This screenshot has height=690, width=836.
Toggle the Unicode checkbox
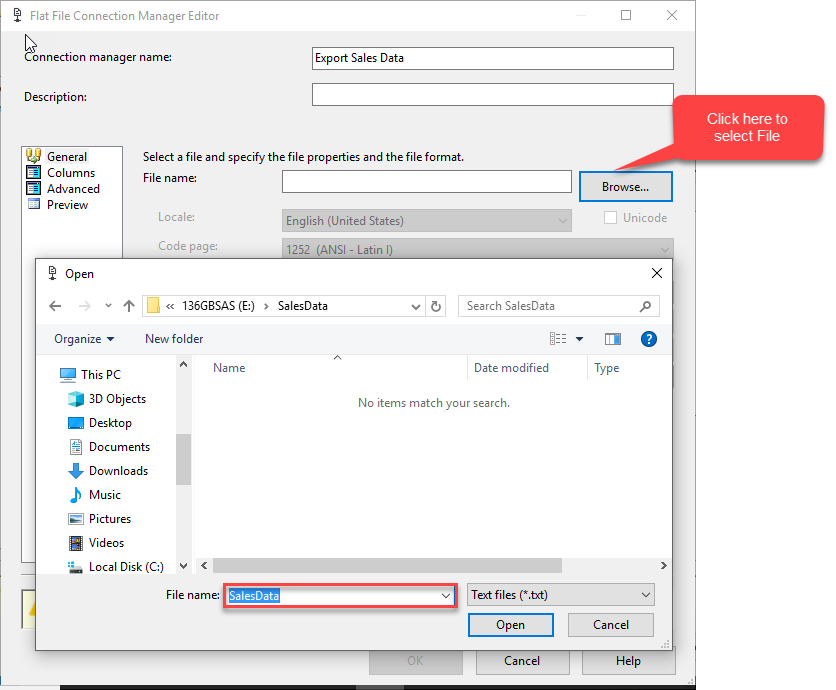pos(610,218)
